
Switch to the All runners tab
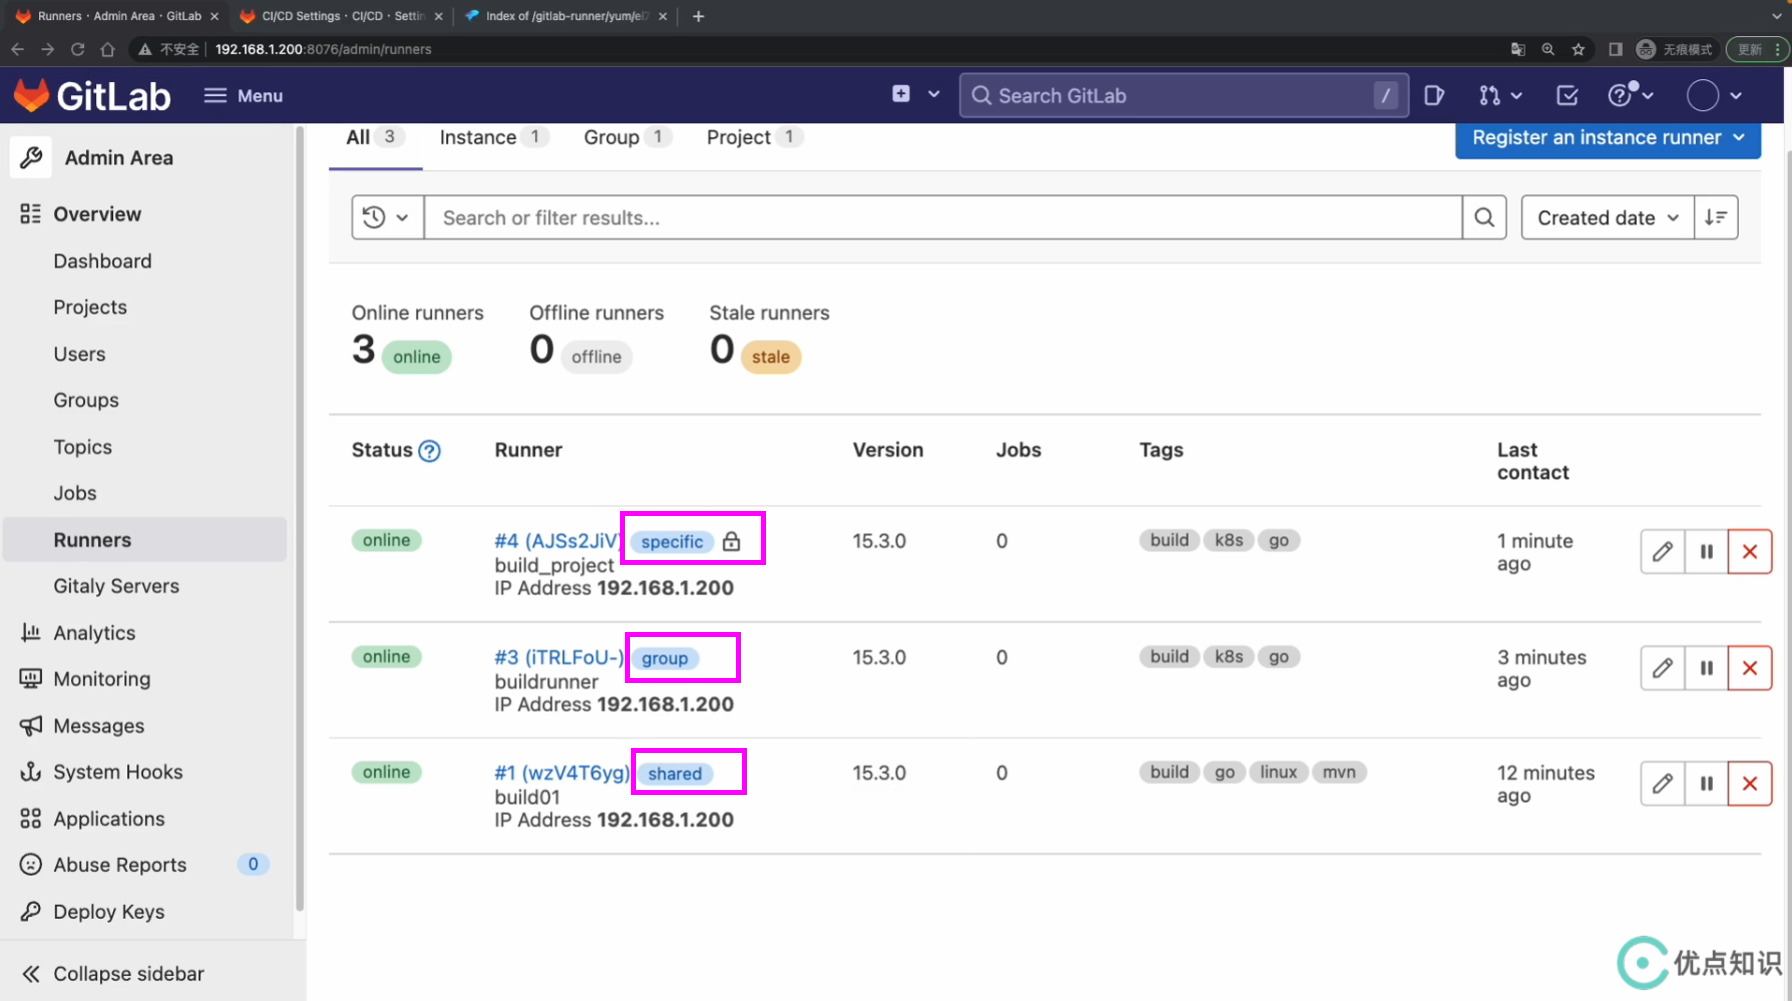pyautogui.click(x=375, y=138)
